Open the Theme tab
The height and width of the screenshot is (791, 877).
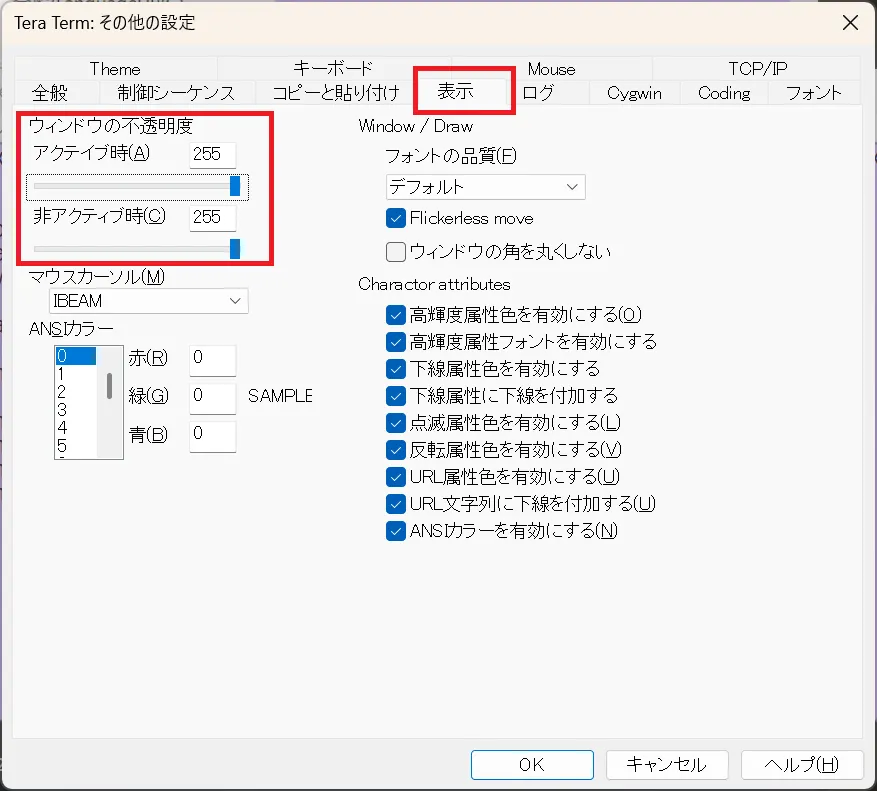point(114,70)
